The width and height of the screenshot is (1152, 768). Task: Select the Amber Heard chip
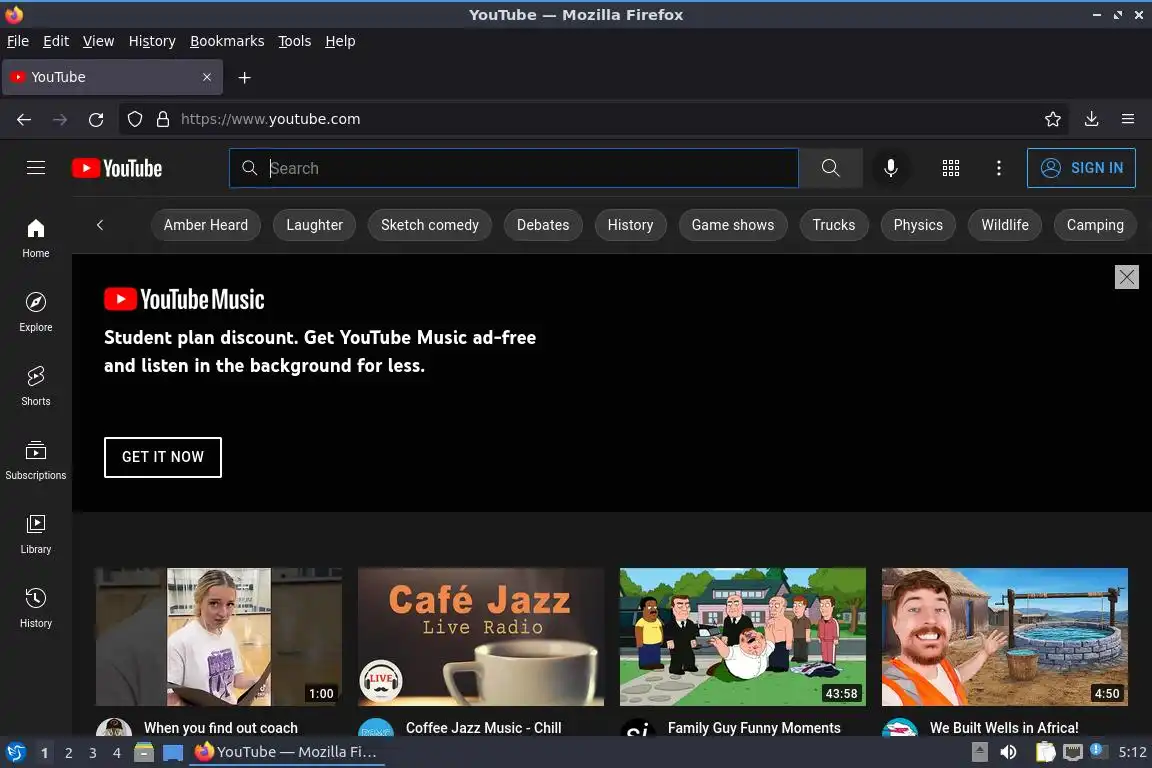pyautogui.click(x=206, y=225)
